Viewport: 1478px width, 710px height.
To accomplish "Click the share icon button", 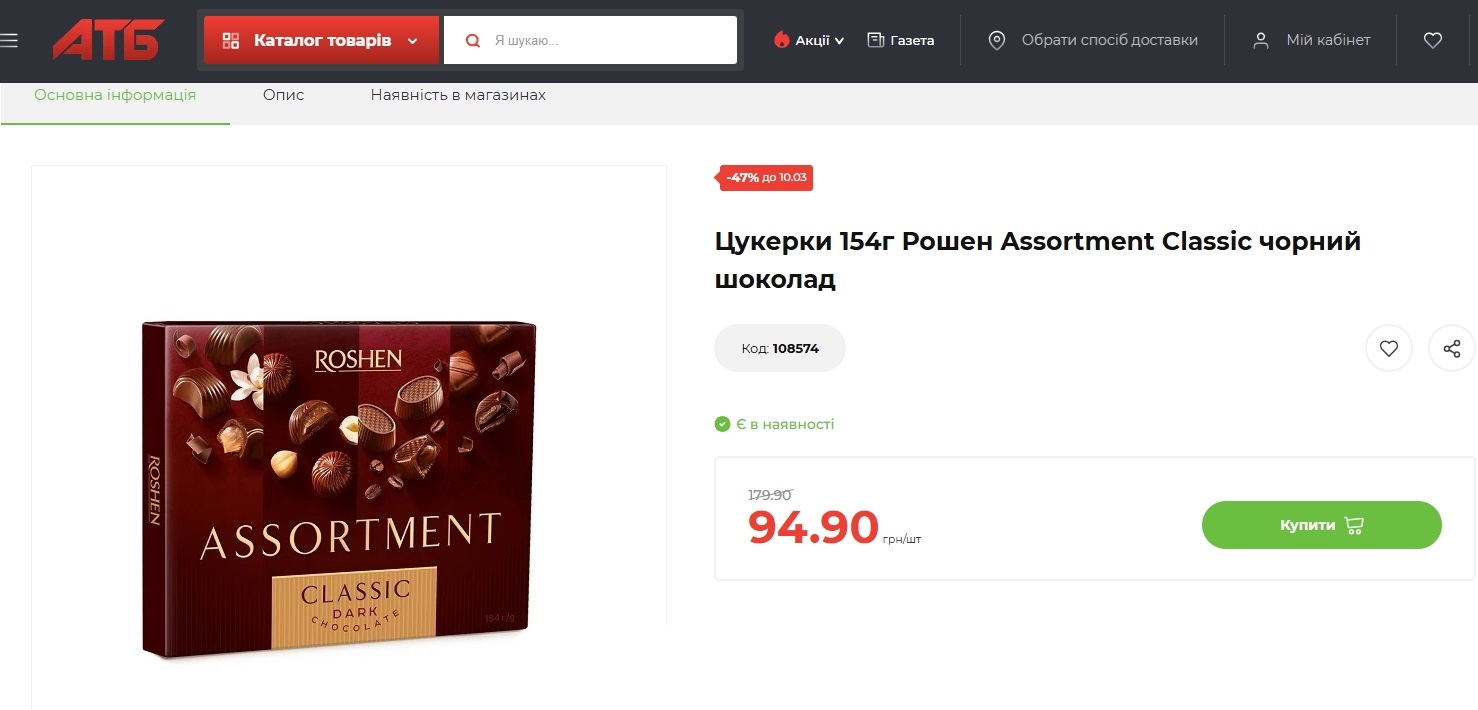I will 1452,349.
